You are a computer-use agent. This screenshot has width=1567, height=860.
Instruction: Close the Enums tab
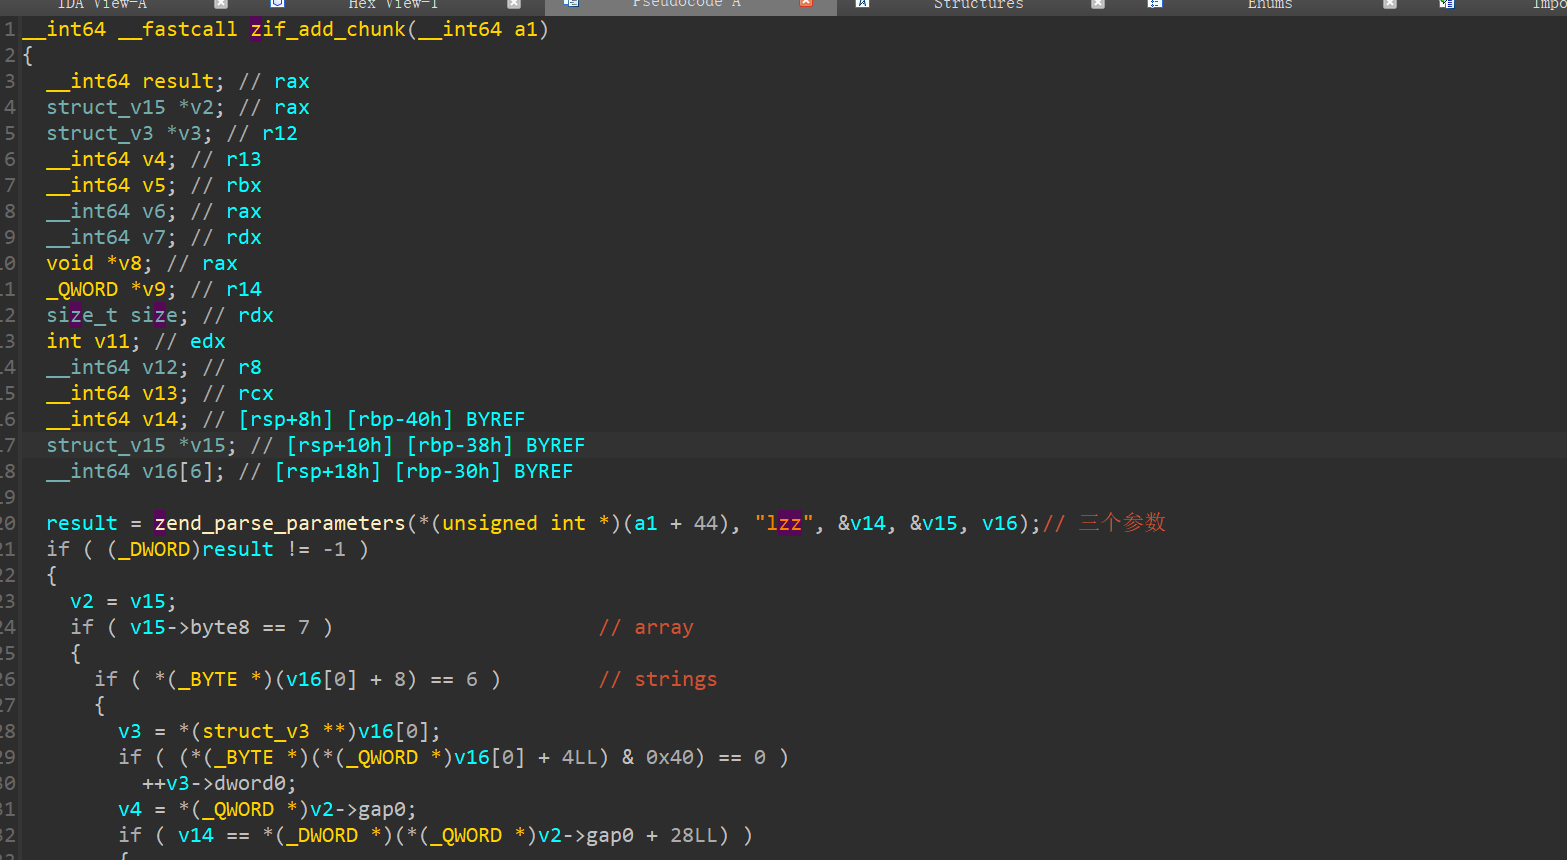pyautogui.click(x=1390, y=4)
